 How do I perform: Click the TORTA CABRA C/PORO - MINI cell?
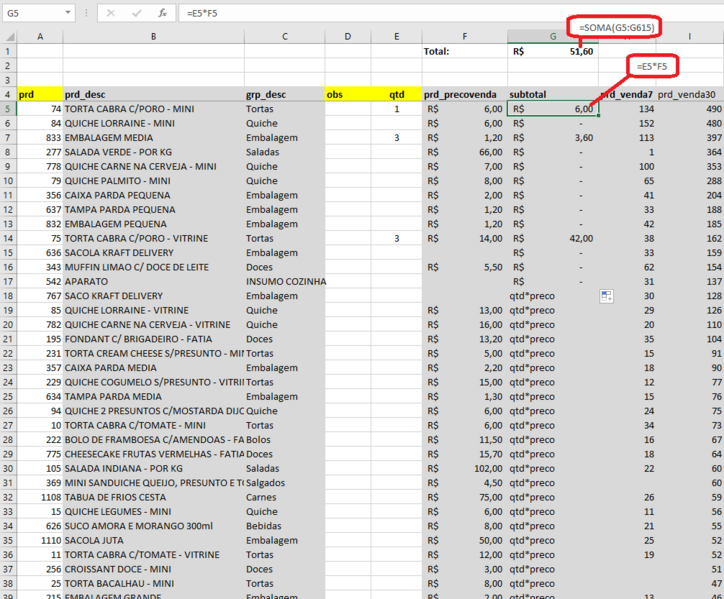pos(153,109)
